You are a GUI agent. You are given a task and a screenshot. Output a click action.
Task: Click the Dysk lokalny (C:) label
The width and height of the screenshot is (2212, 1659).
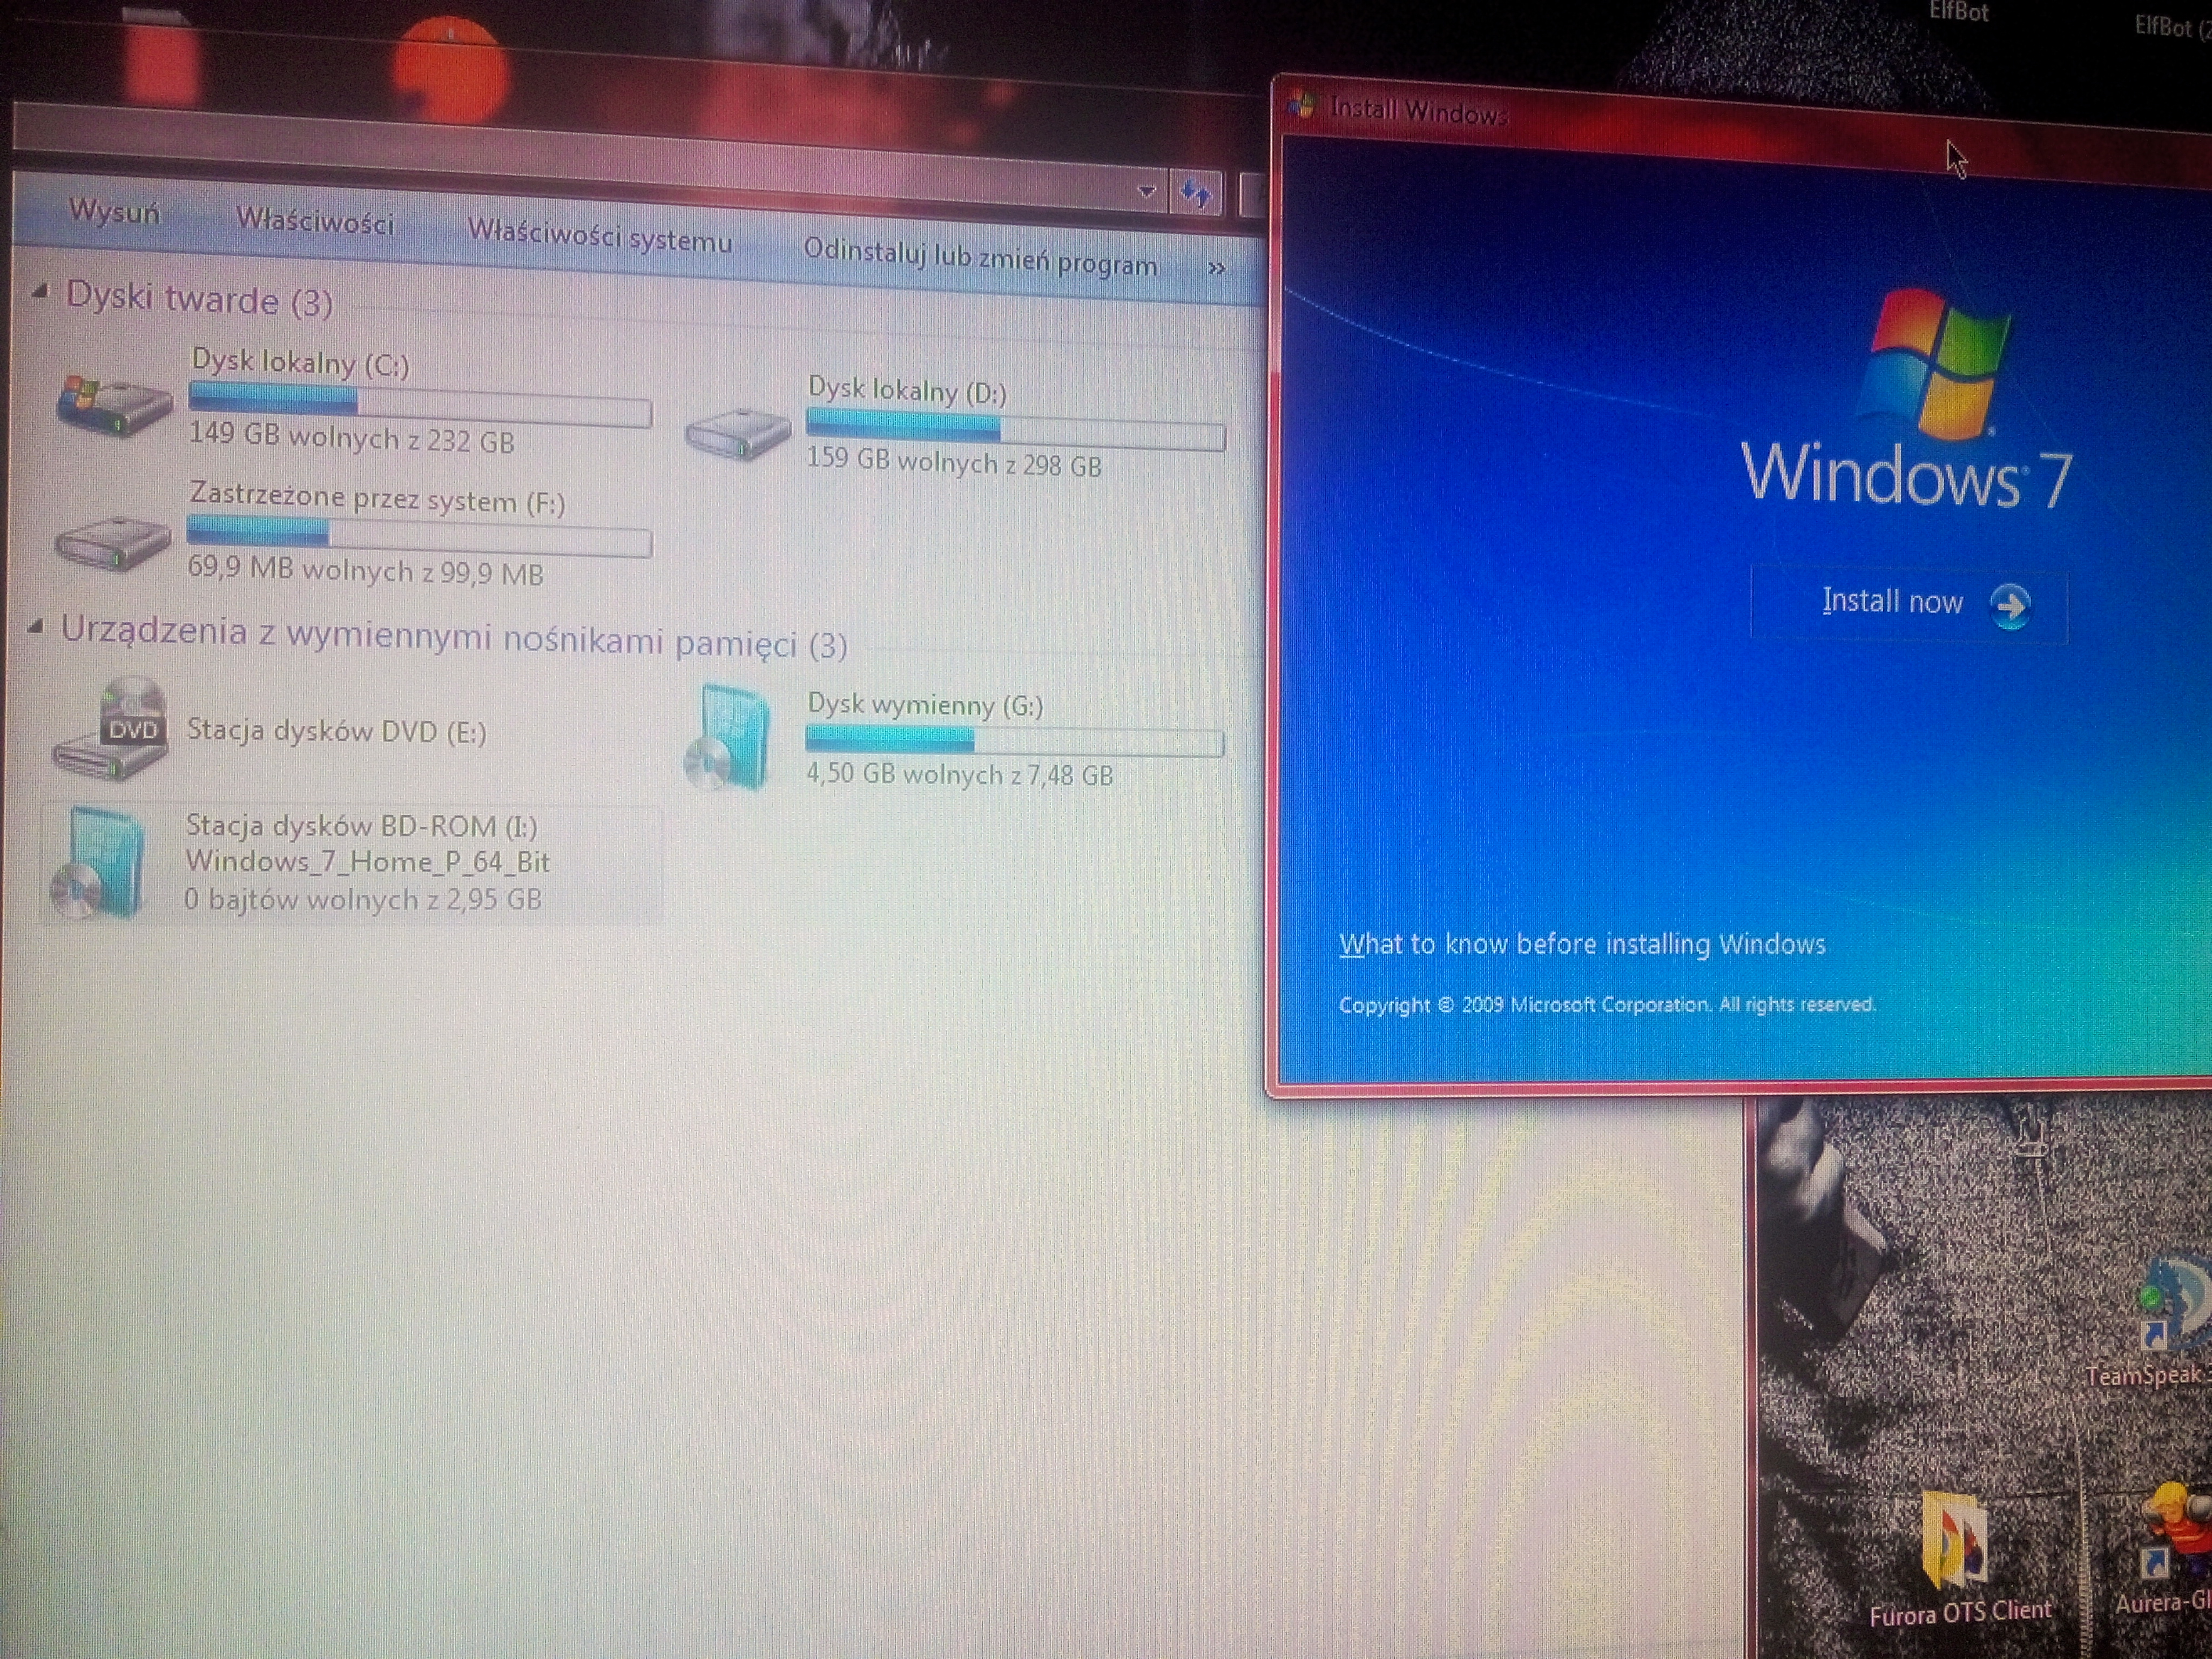[x=300, y=362]
